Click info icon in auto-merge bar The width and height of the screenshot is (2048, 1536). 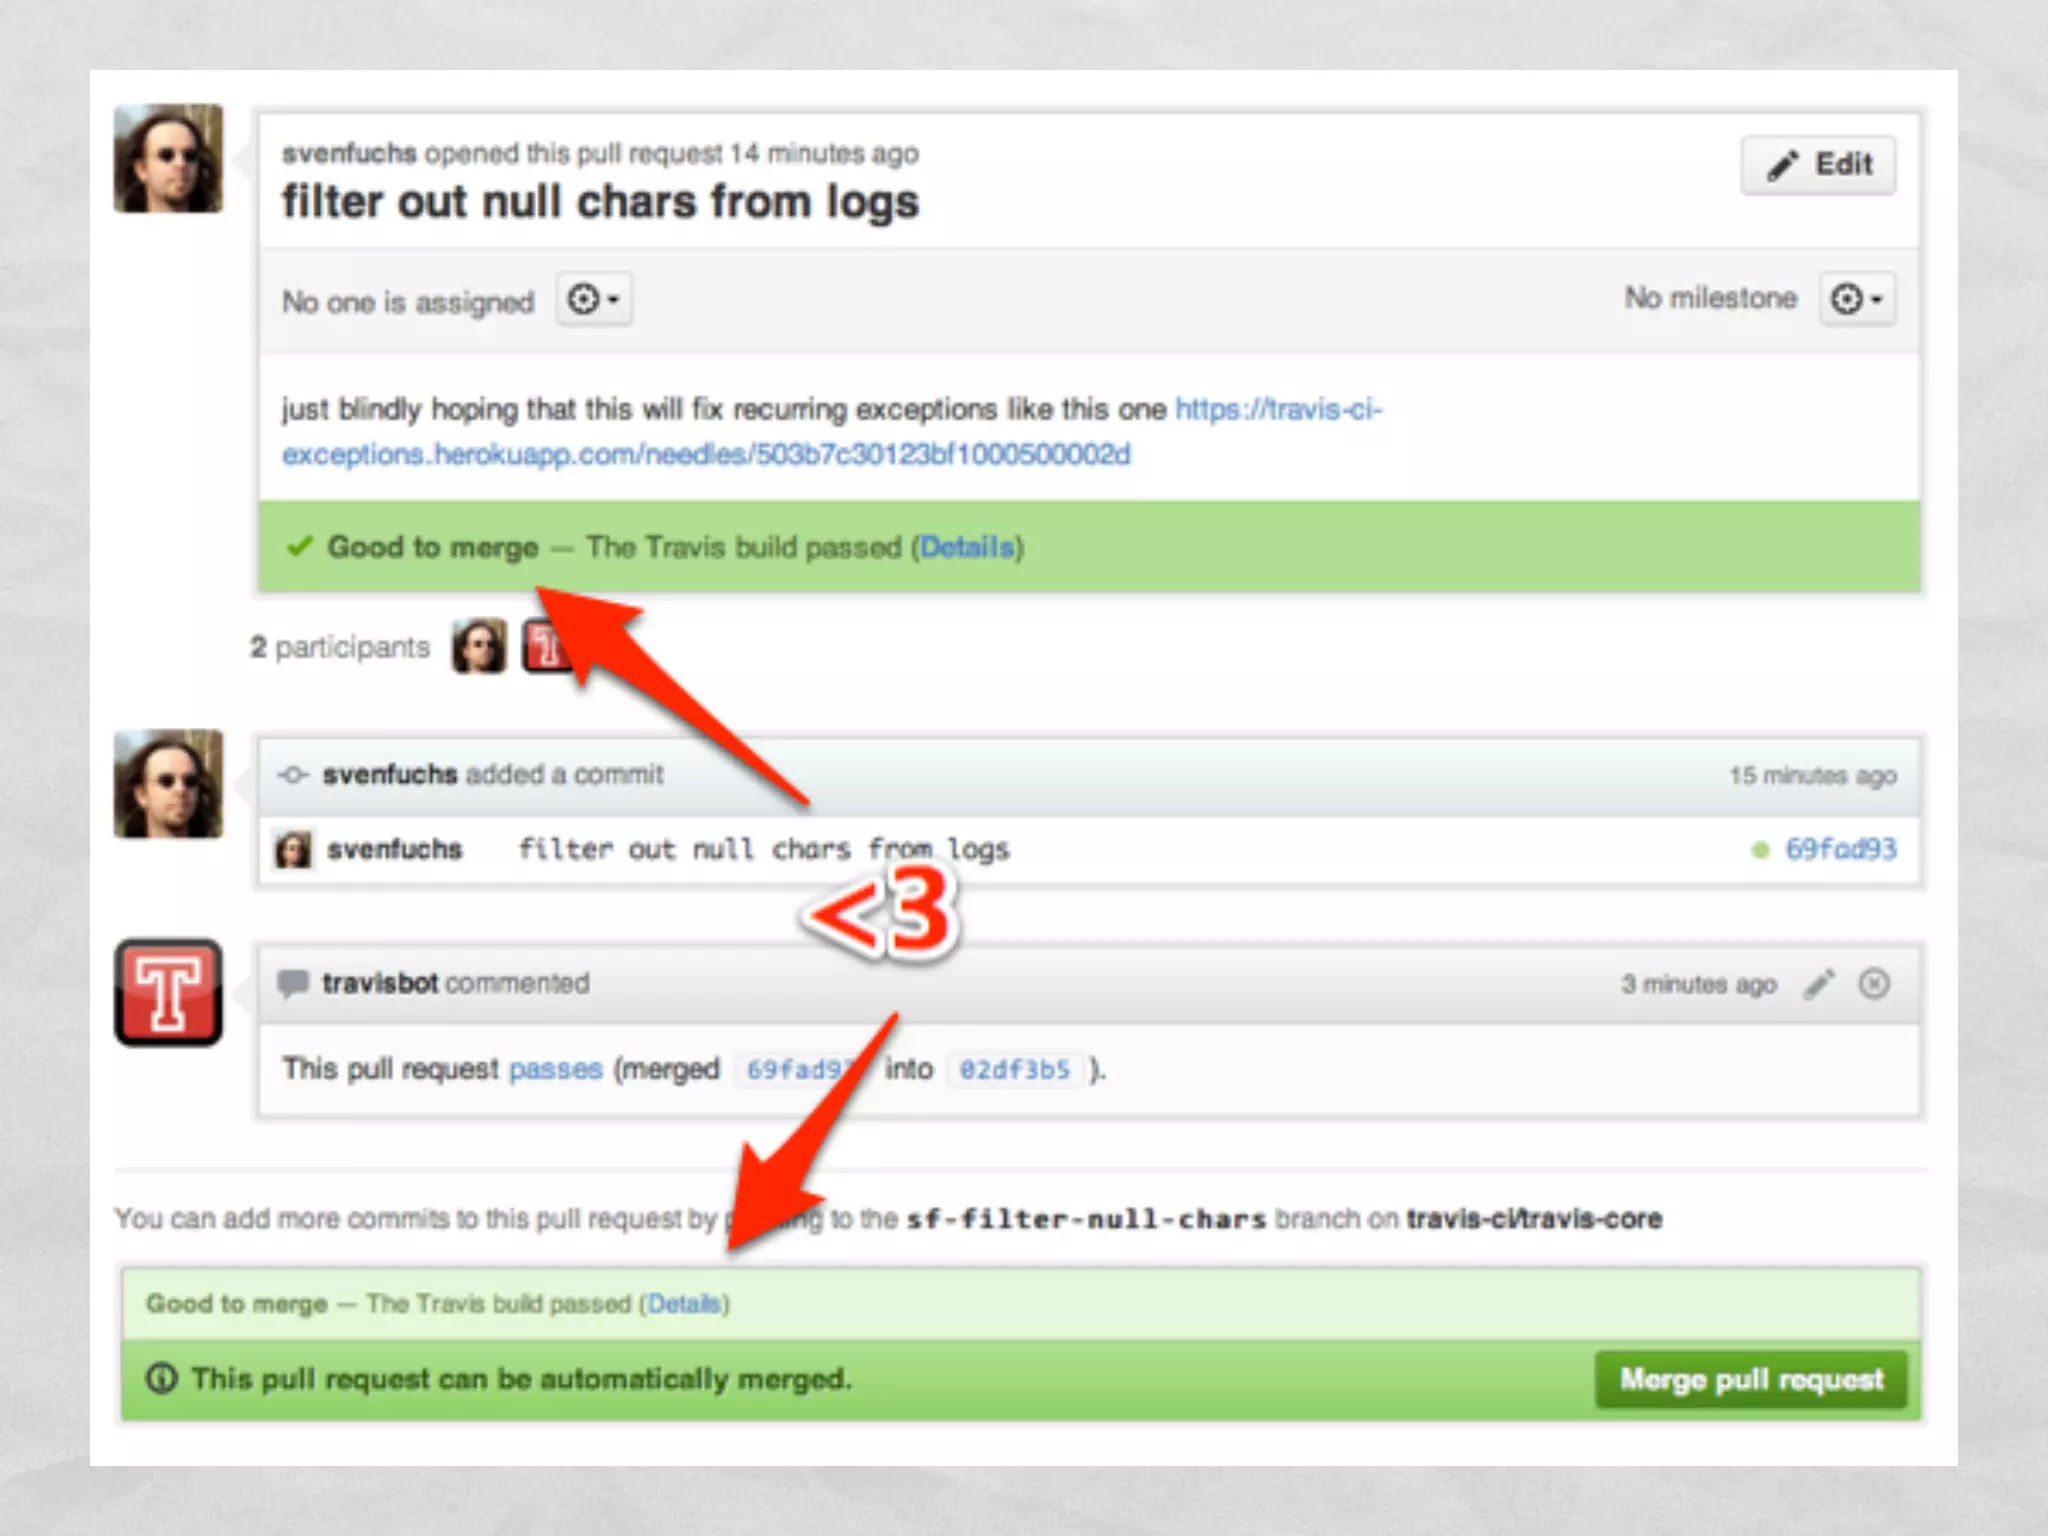[x=161, y=1379]
